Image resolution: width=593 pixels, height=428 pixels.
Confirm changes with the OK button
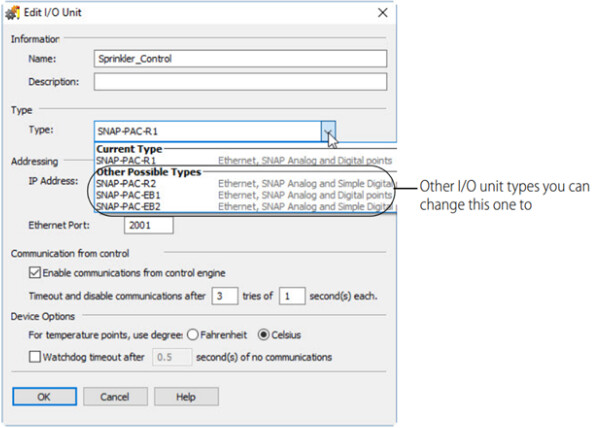point(44,397)
